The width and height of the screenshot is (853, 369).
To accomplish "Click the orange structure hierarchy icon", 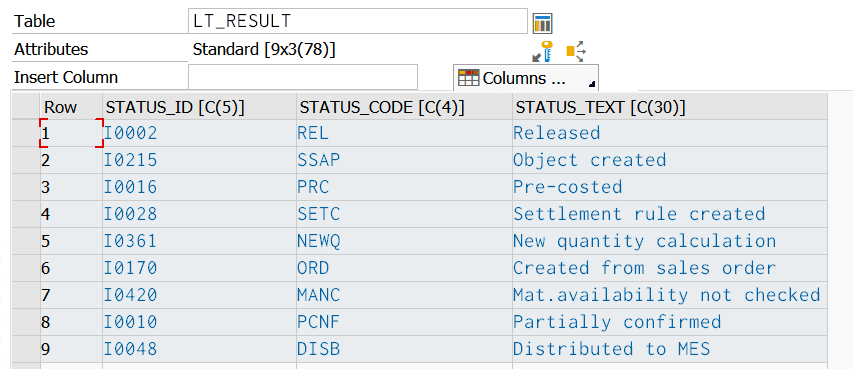I will pos(576,51).
